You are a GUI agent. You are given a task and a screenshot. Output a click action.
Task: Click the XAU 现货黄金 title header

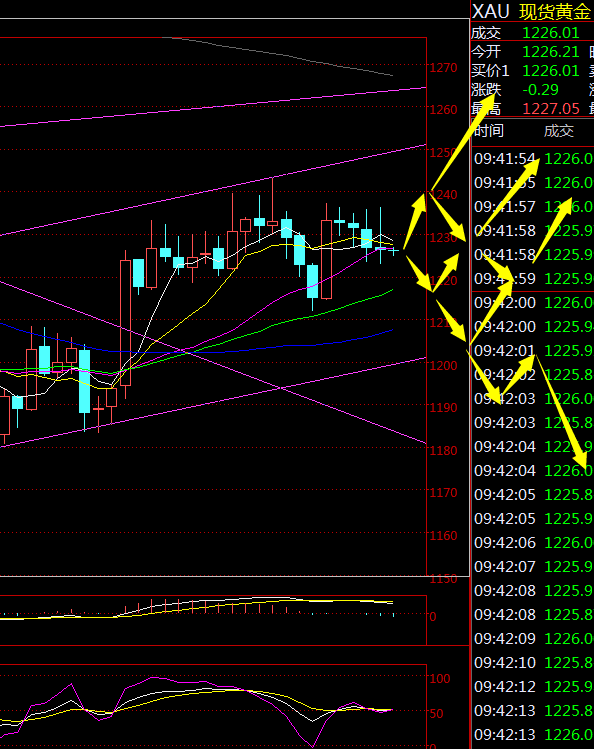[532, 11]
